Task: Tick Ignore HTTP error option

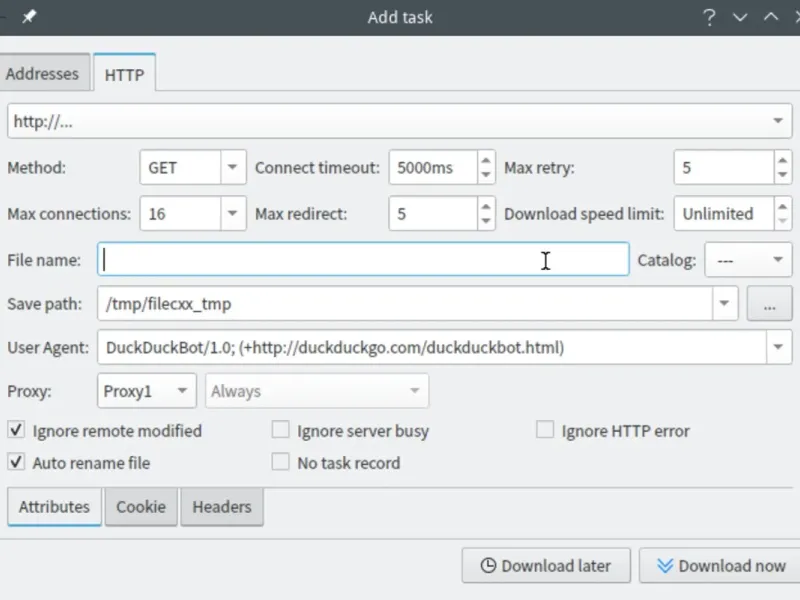Action: pyautogui.click(x=545, y=431)
